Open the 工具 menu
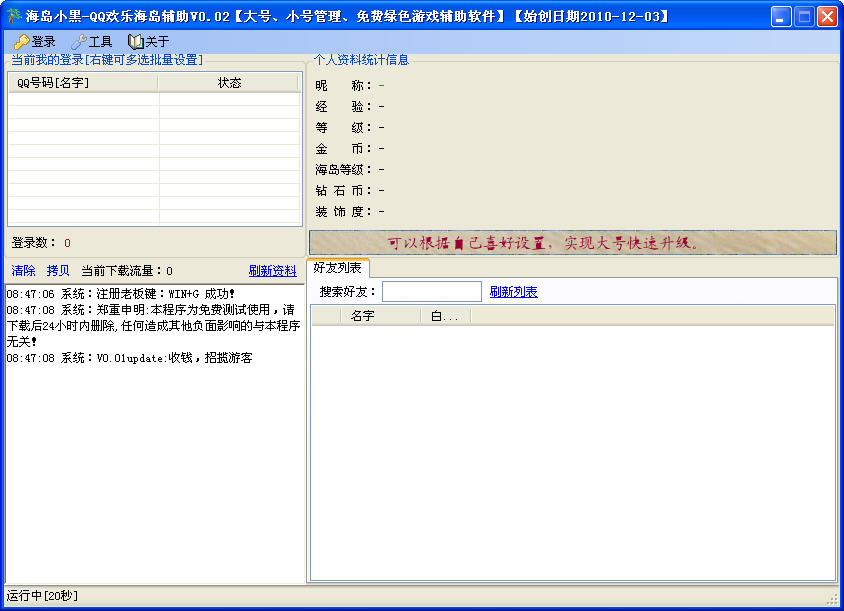 [92, 41]
